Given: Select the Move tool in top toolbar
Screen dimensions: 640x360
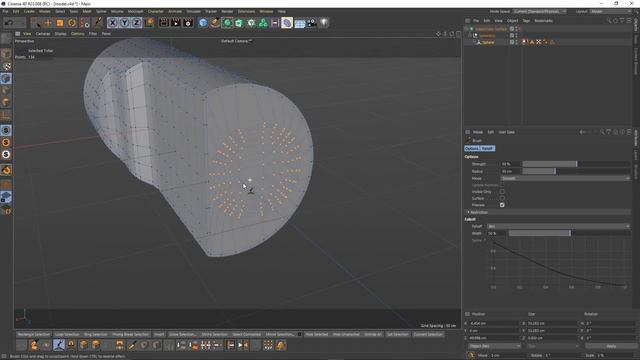Looking at the screenshot, I should tap(48, 23).
